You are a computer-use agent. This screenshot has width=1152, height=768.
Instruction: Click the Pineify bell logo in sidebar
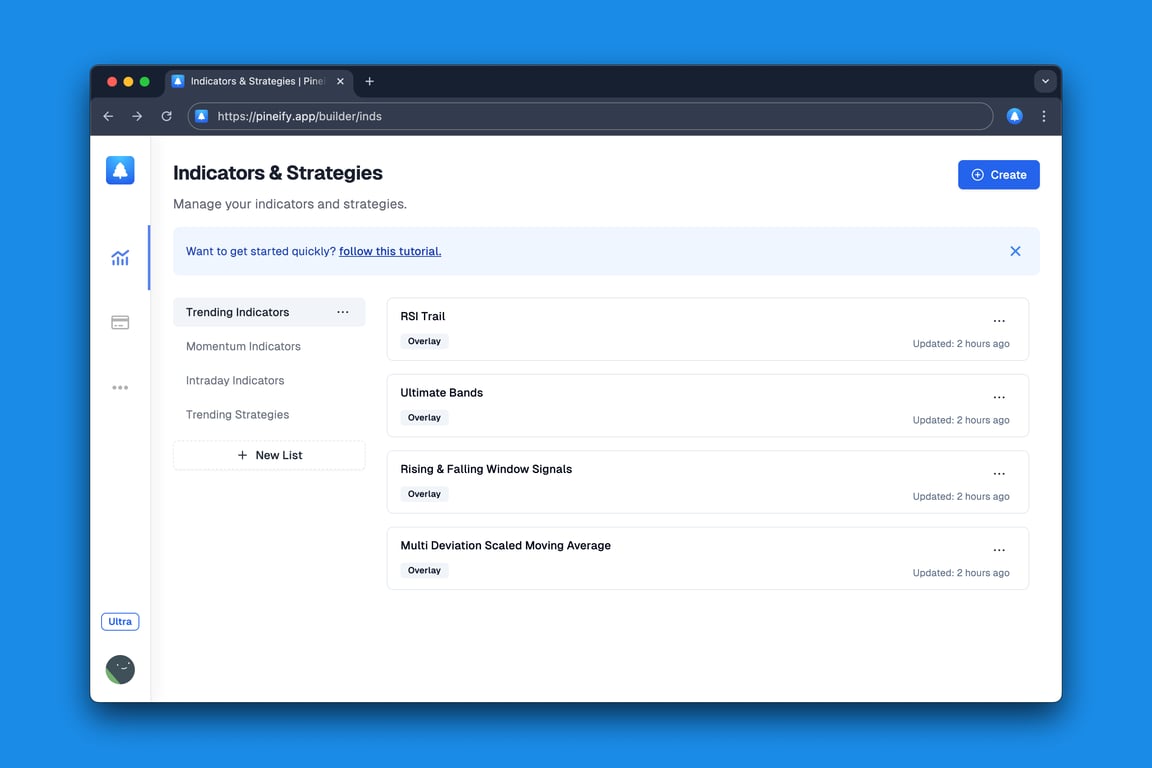click(x=120, y=171)
